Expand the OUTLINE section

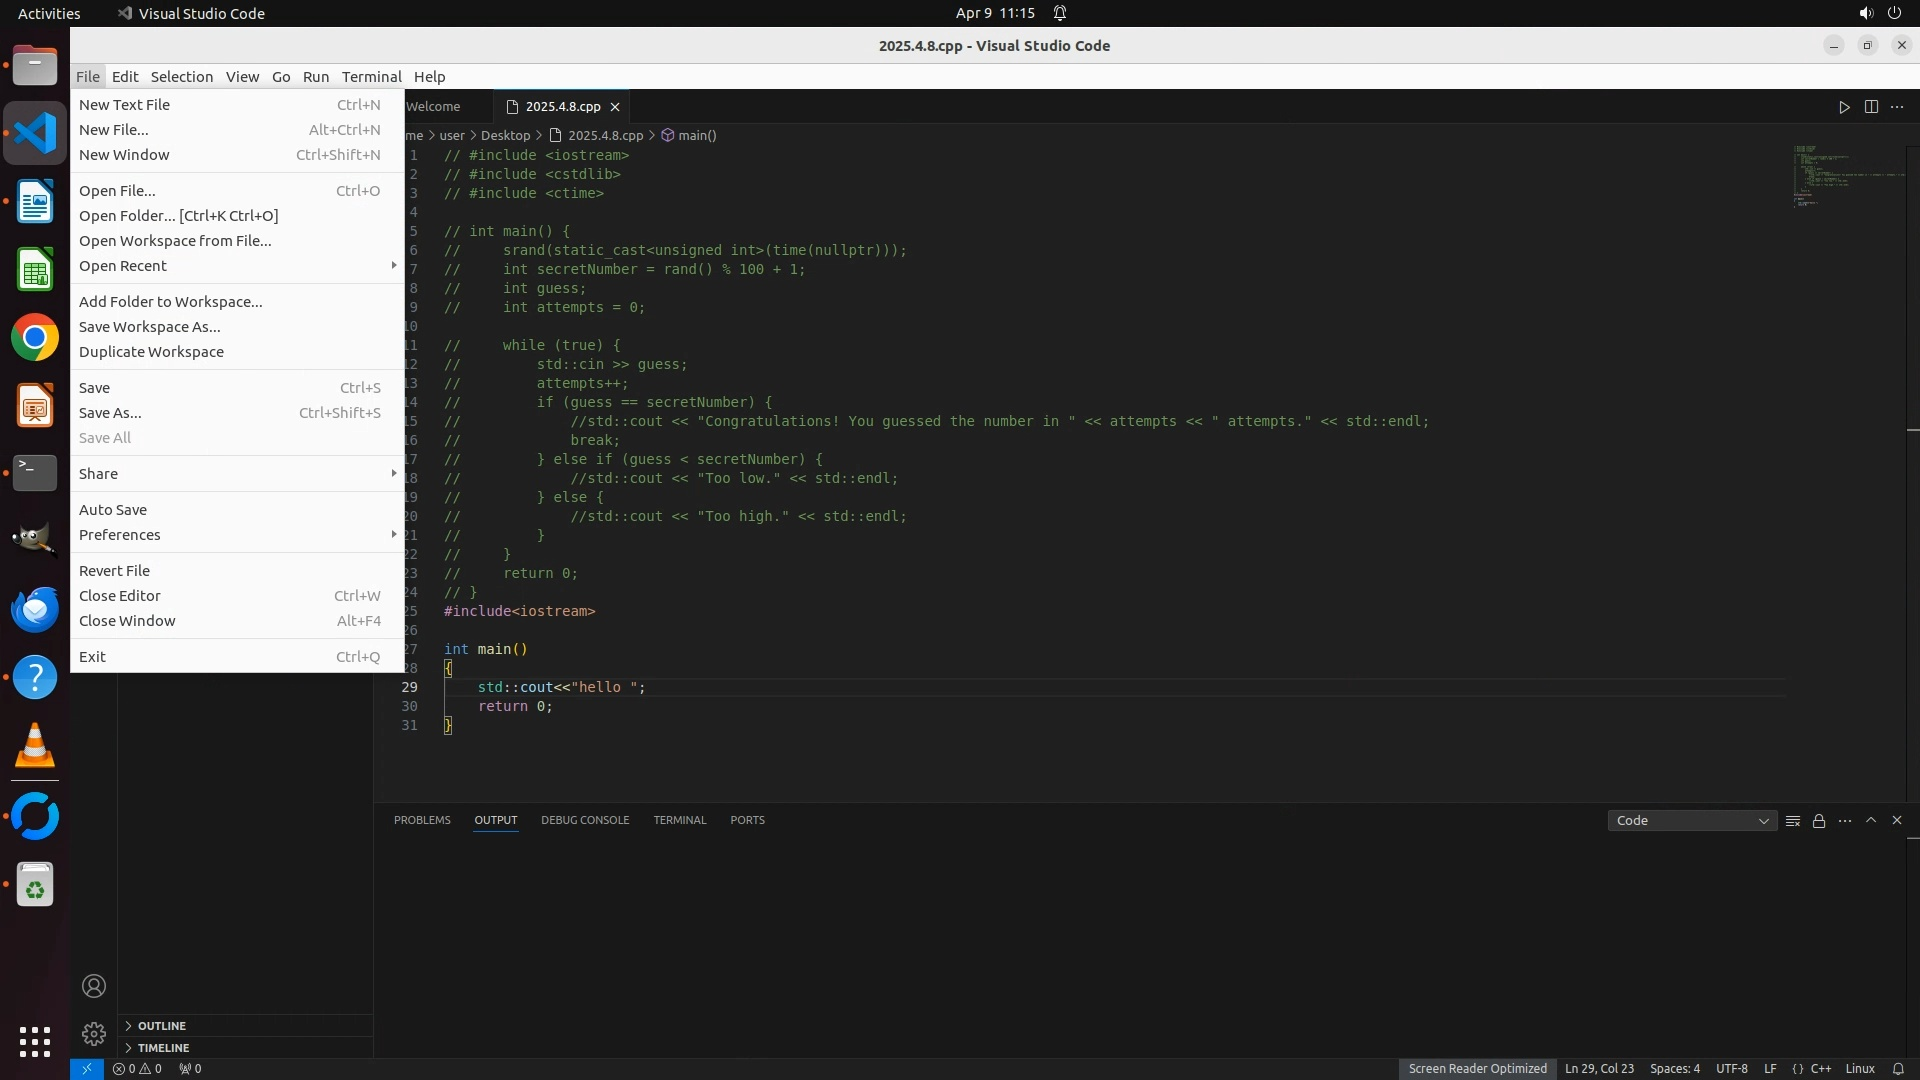pos(162,1026)
